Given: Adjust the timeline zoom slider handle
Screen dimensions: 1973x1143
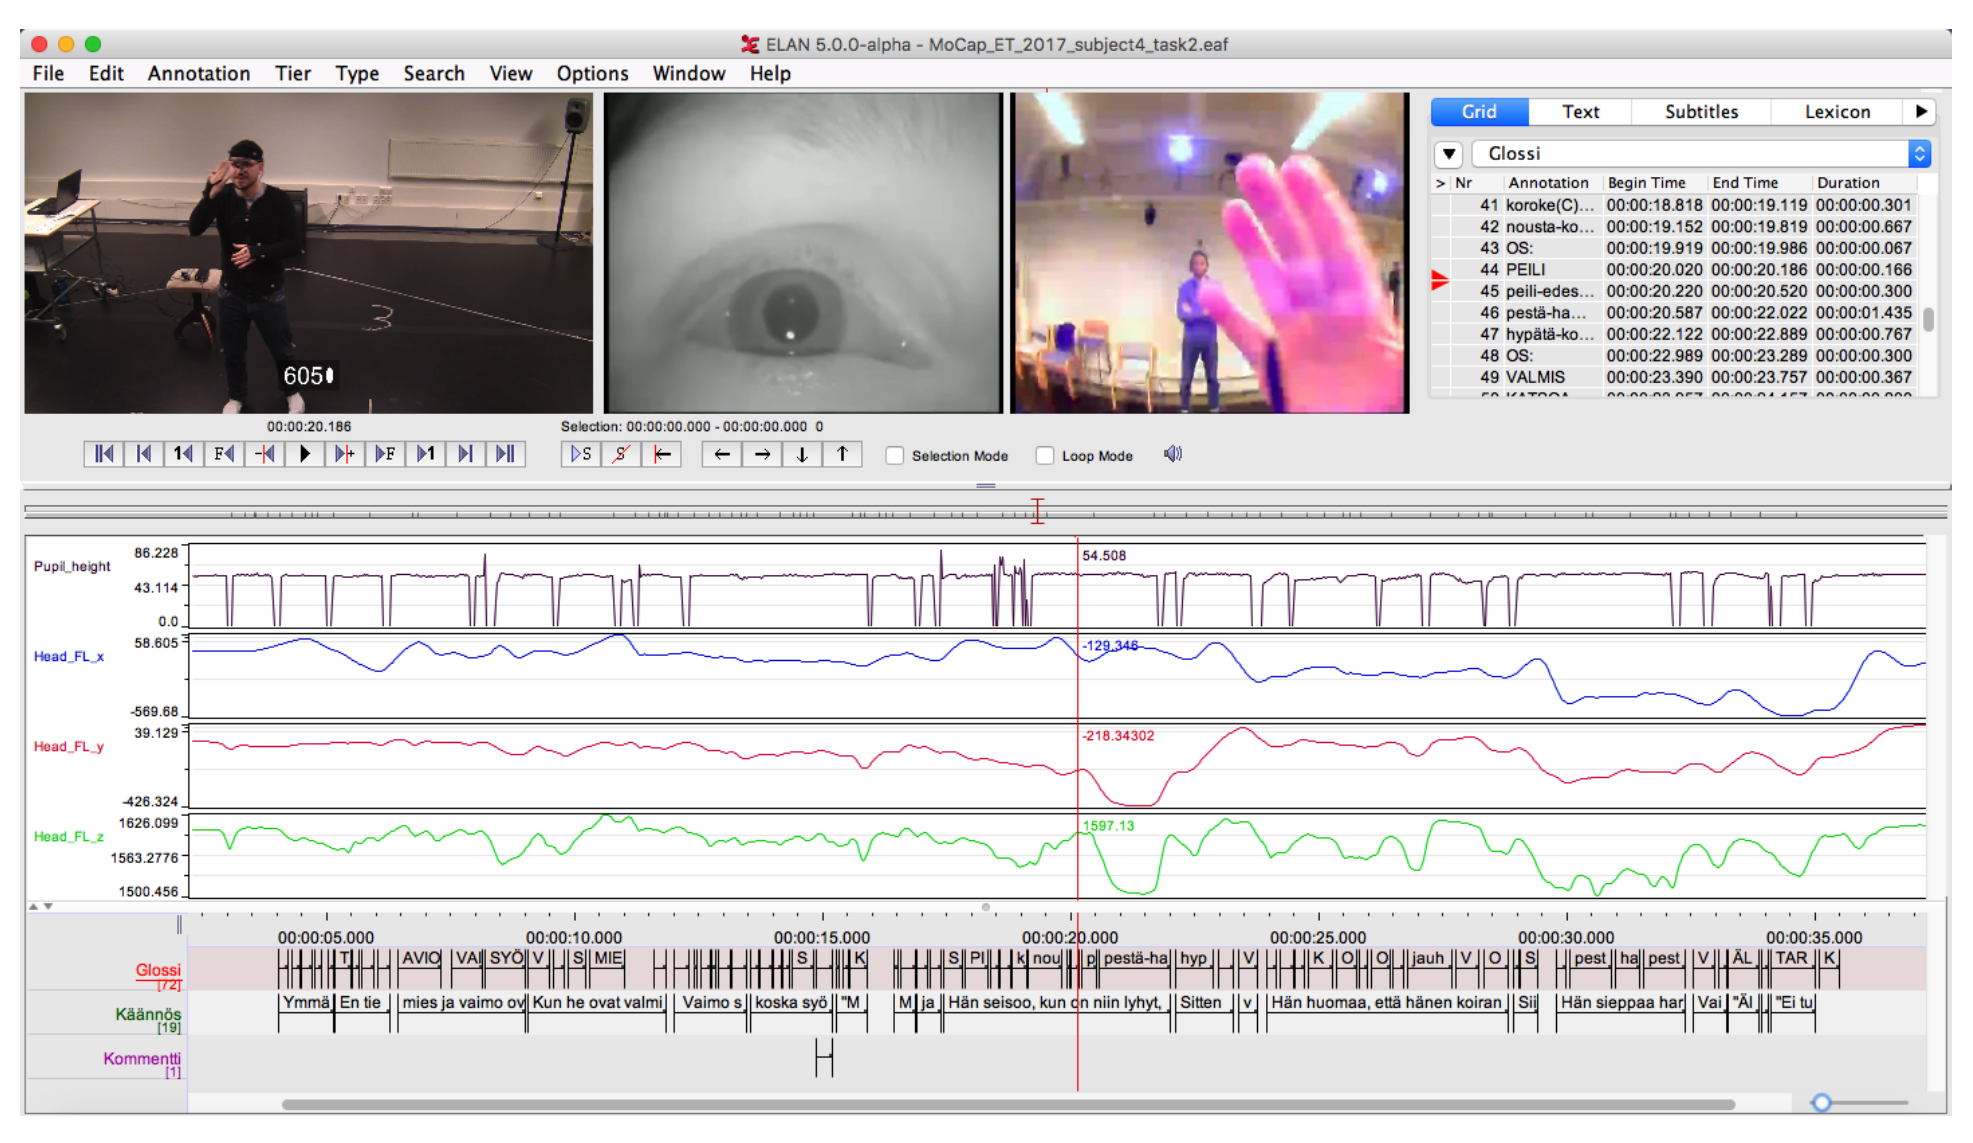Looking at the screenshot, I should [1821, 1102].
